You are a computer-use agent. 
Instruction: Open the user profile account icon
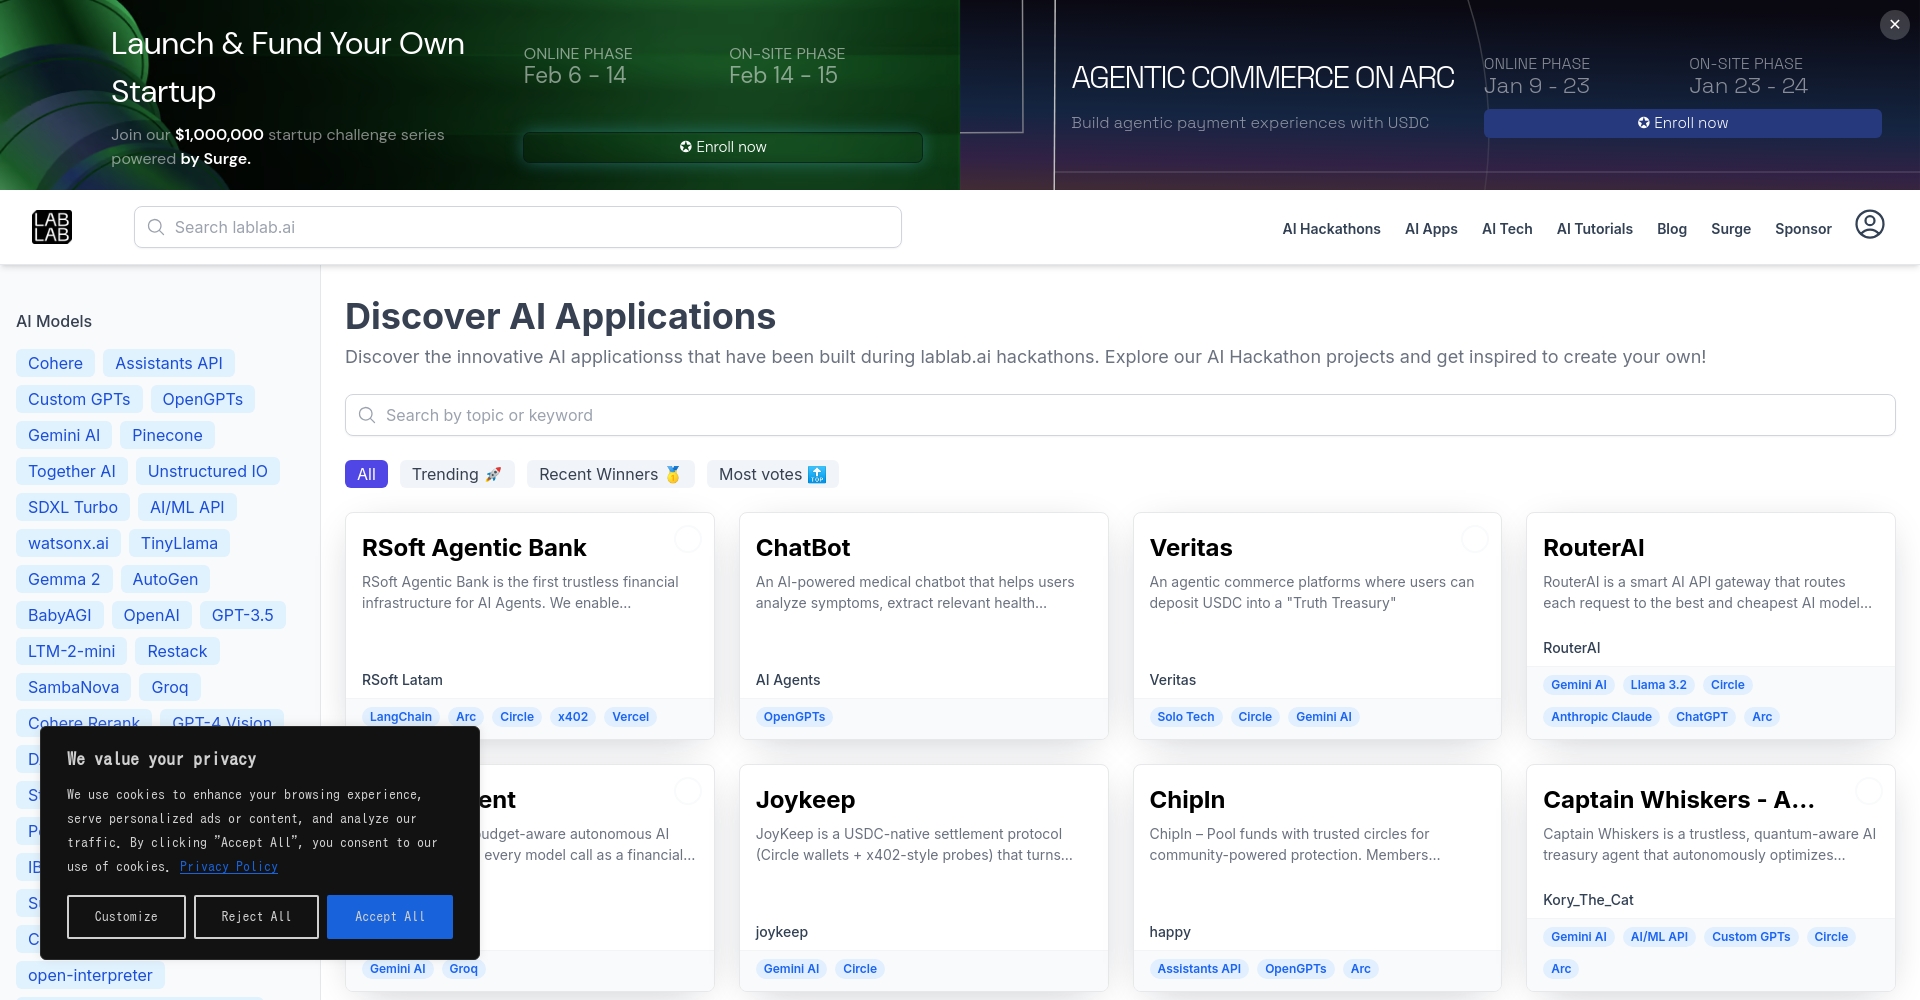coord(1869,225)
